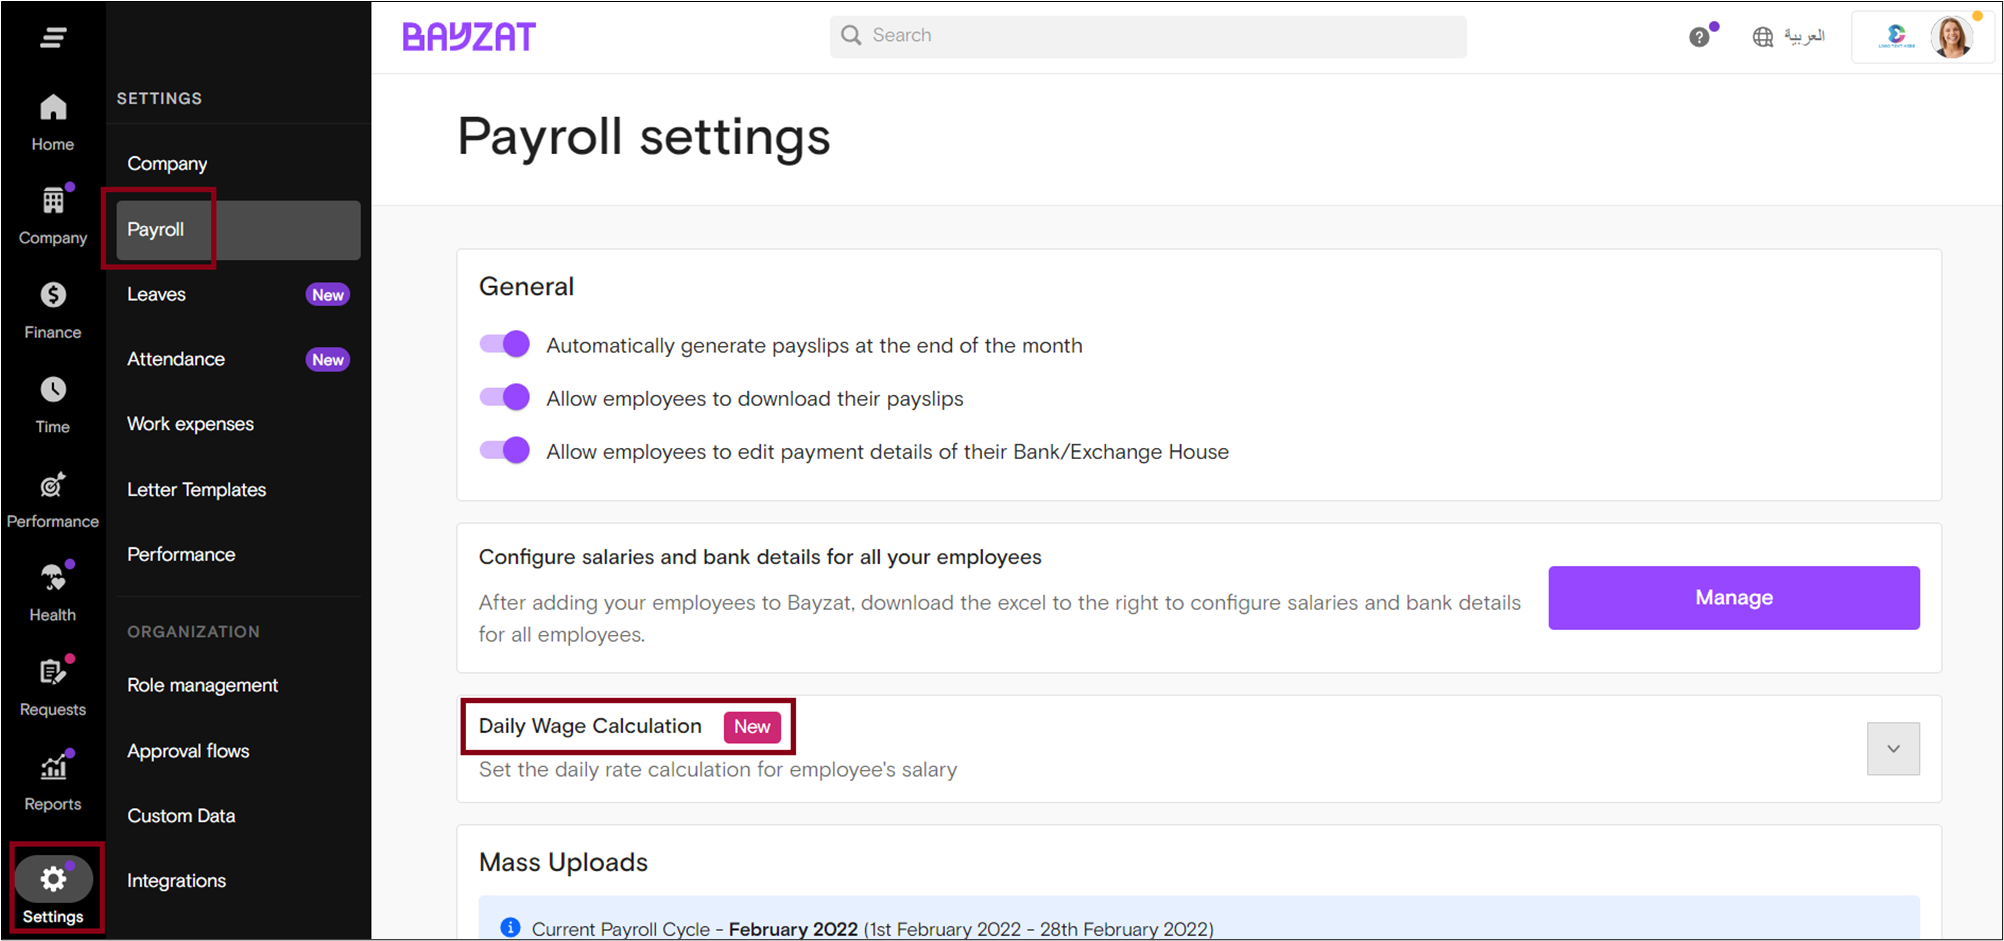Image resolution: width=2004 pixels, height=941 pixels.
Task: Open the Reports chart icon
Action: click(x=53, y=768)
